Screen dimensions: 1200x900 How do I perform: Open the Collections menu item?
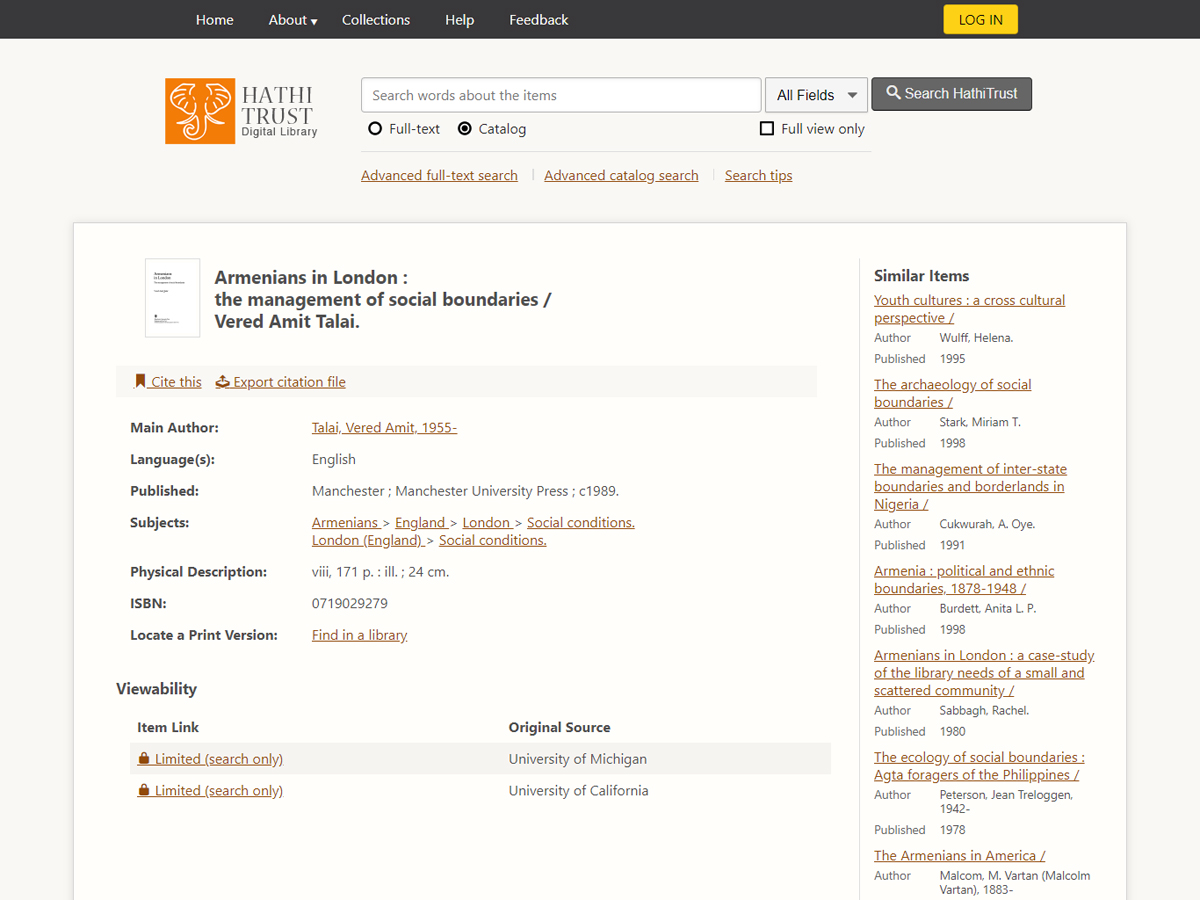coord(376,20)
